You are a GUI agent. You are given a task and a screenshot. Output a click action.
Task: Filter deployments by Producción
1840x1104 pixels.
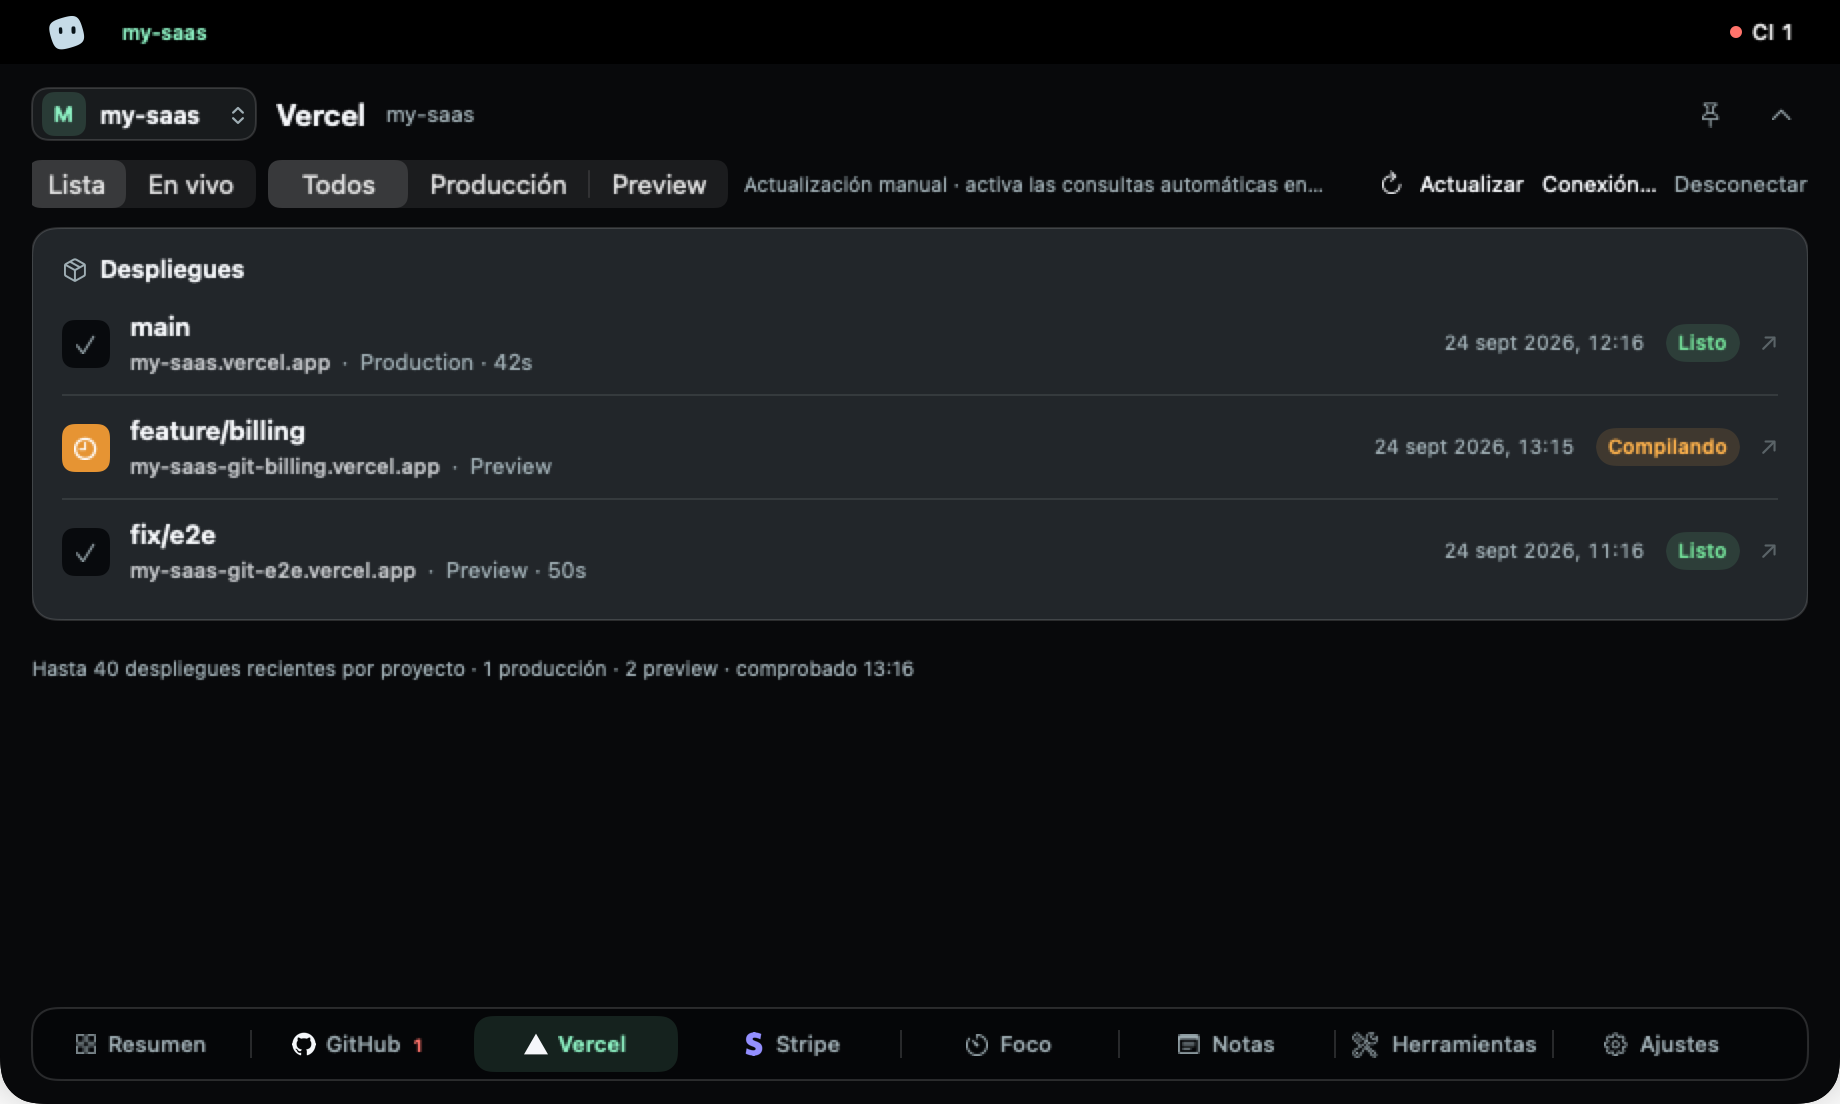(x=498, y=184)
